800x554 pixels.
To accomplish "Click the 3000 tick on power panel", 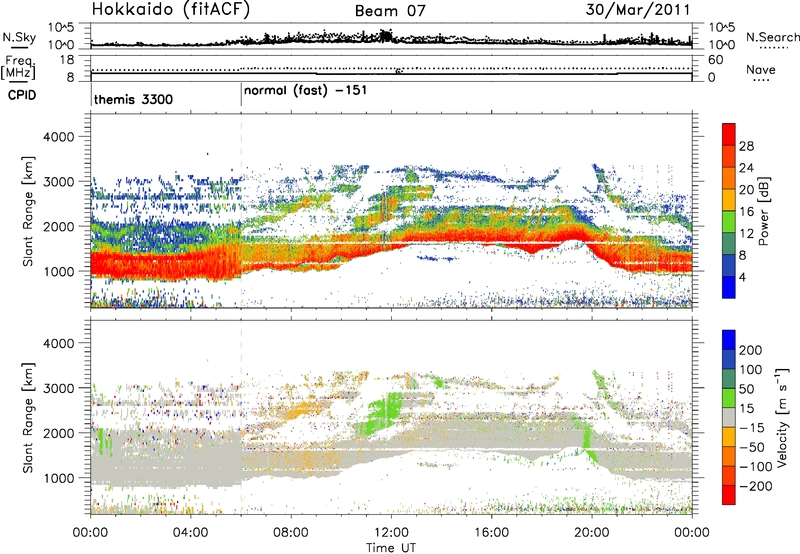I will [x=58, y=182].
